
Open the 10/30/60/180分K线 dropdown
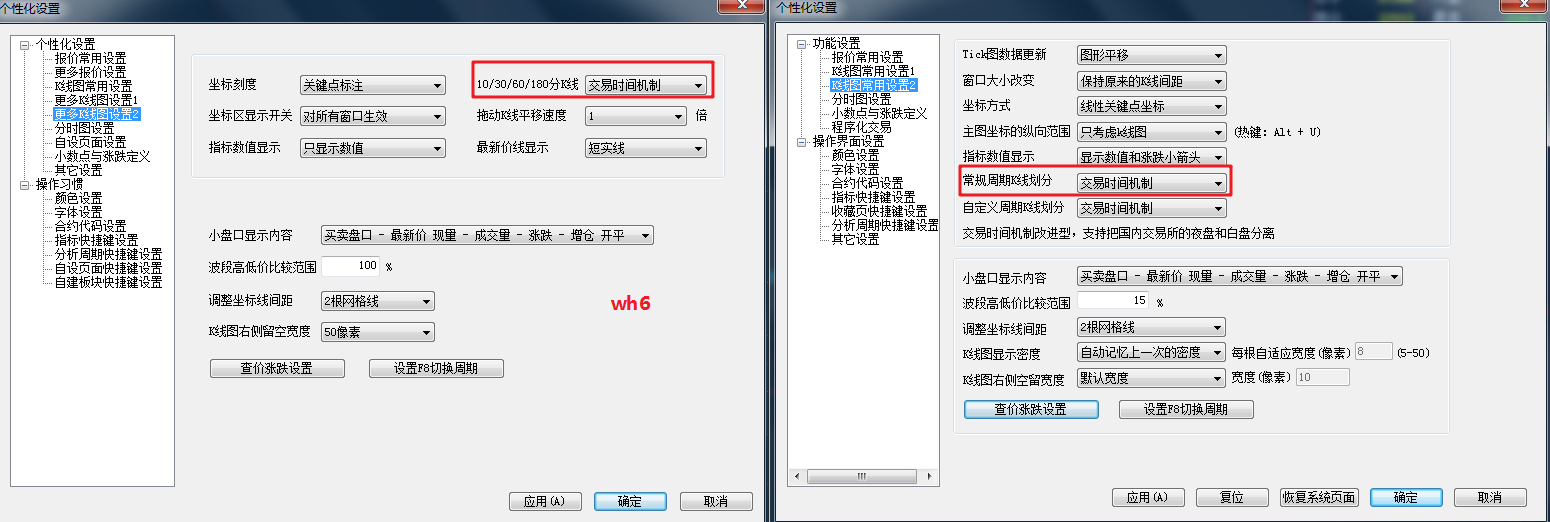coord(646,85)
